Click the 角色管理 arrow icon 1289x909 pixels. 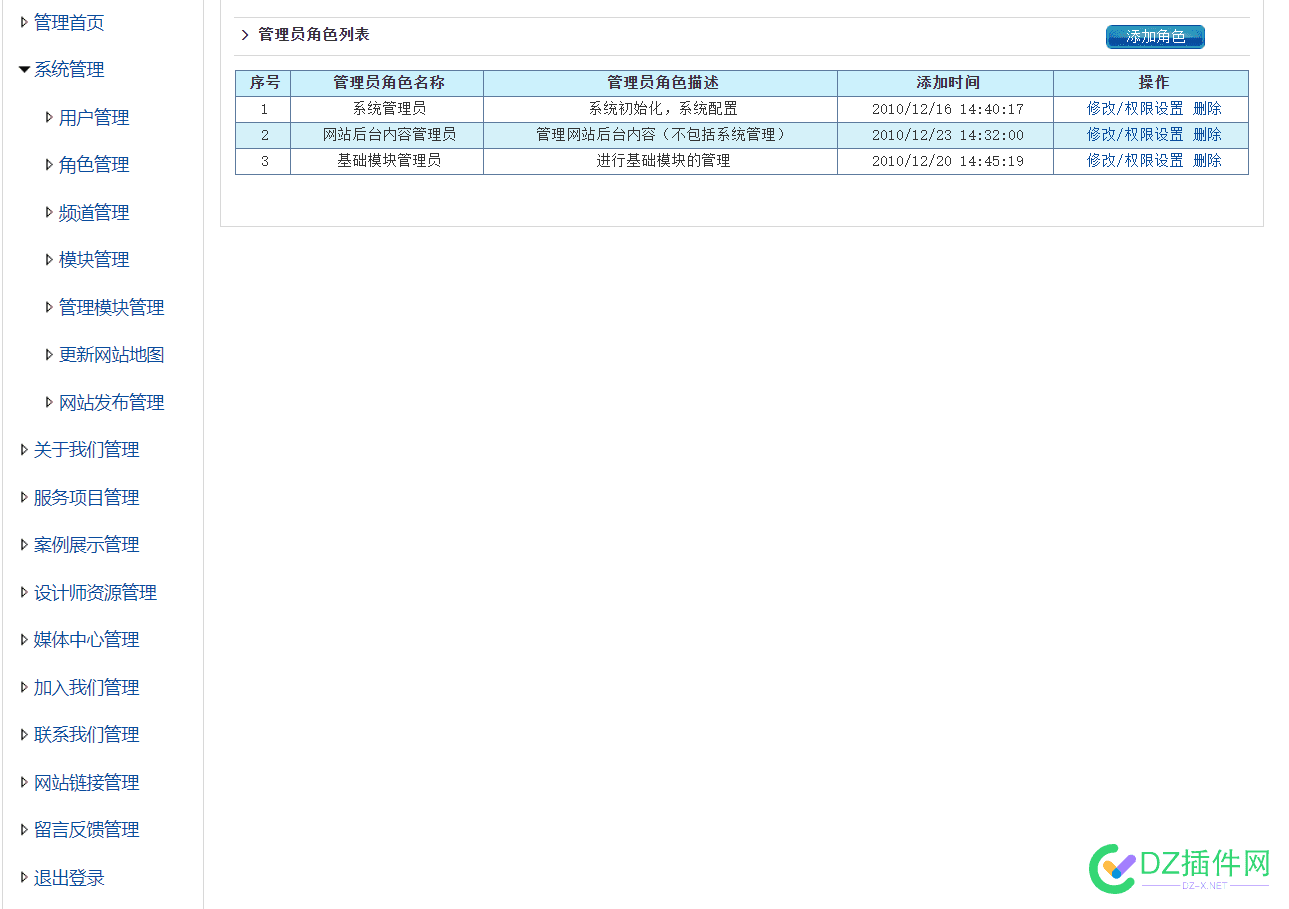pos(49,165)
